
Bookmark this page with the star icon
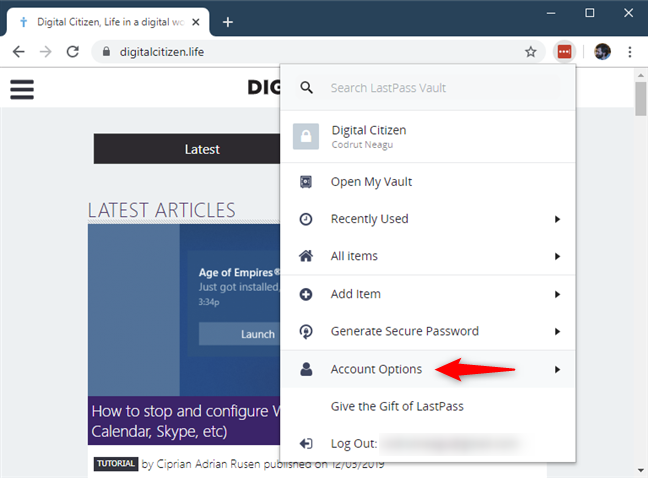point(531,52)
